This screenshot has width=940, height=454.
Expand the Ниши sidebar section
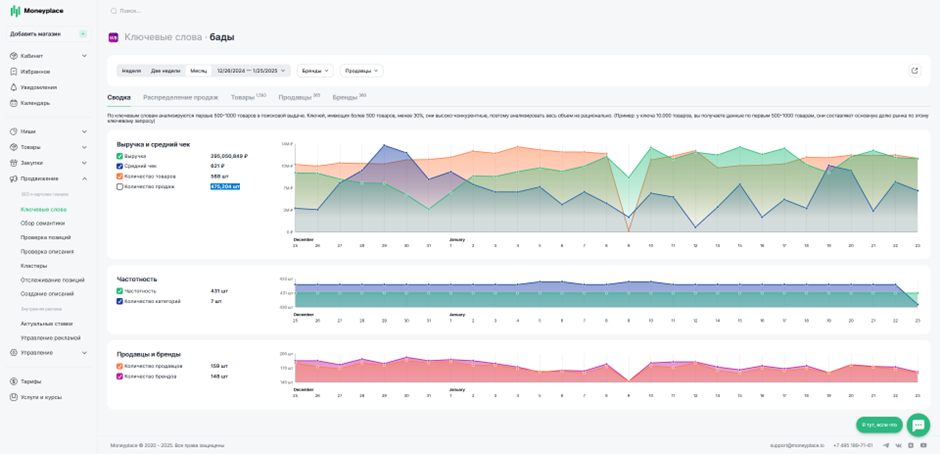tap(49, 131)
